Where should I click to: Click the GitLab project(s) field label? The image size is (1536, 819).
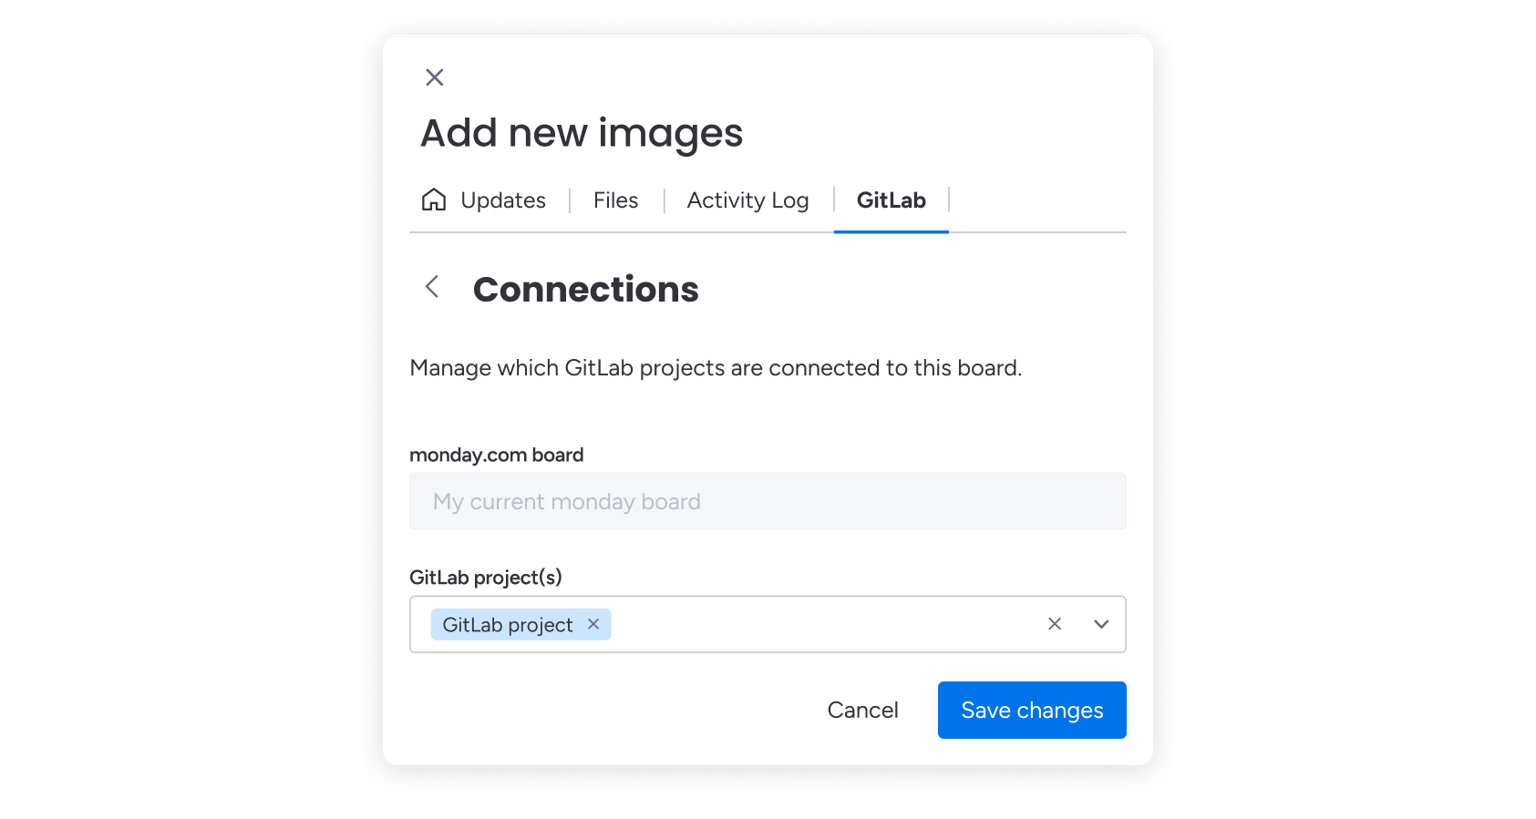point(485,577)
